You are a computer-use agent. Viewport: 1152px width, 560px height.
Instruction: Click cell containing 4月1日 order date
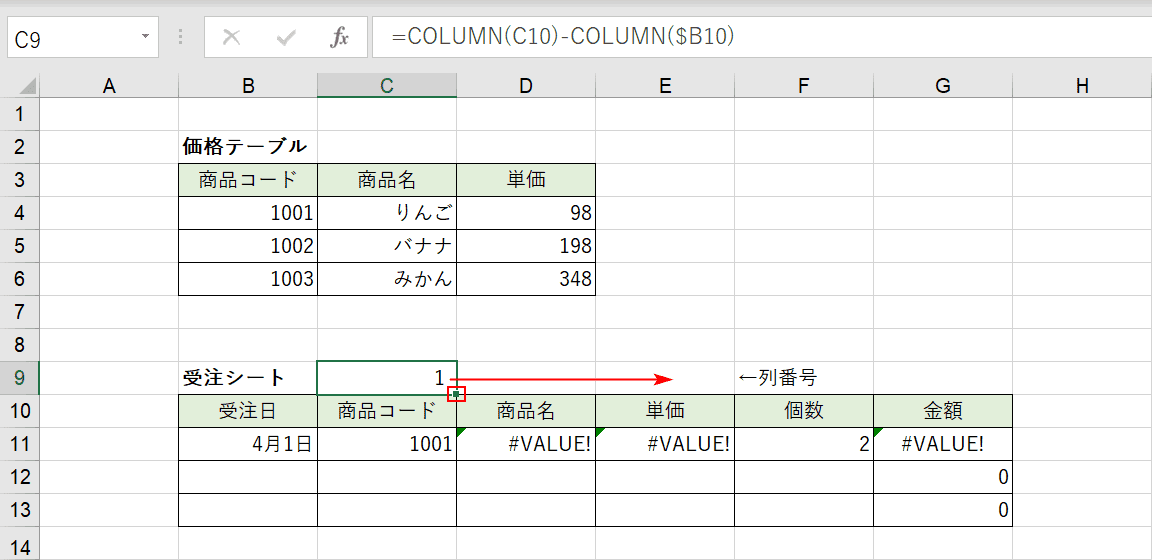tap(248, 444)
